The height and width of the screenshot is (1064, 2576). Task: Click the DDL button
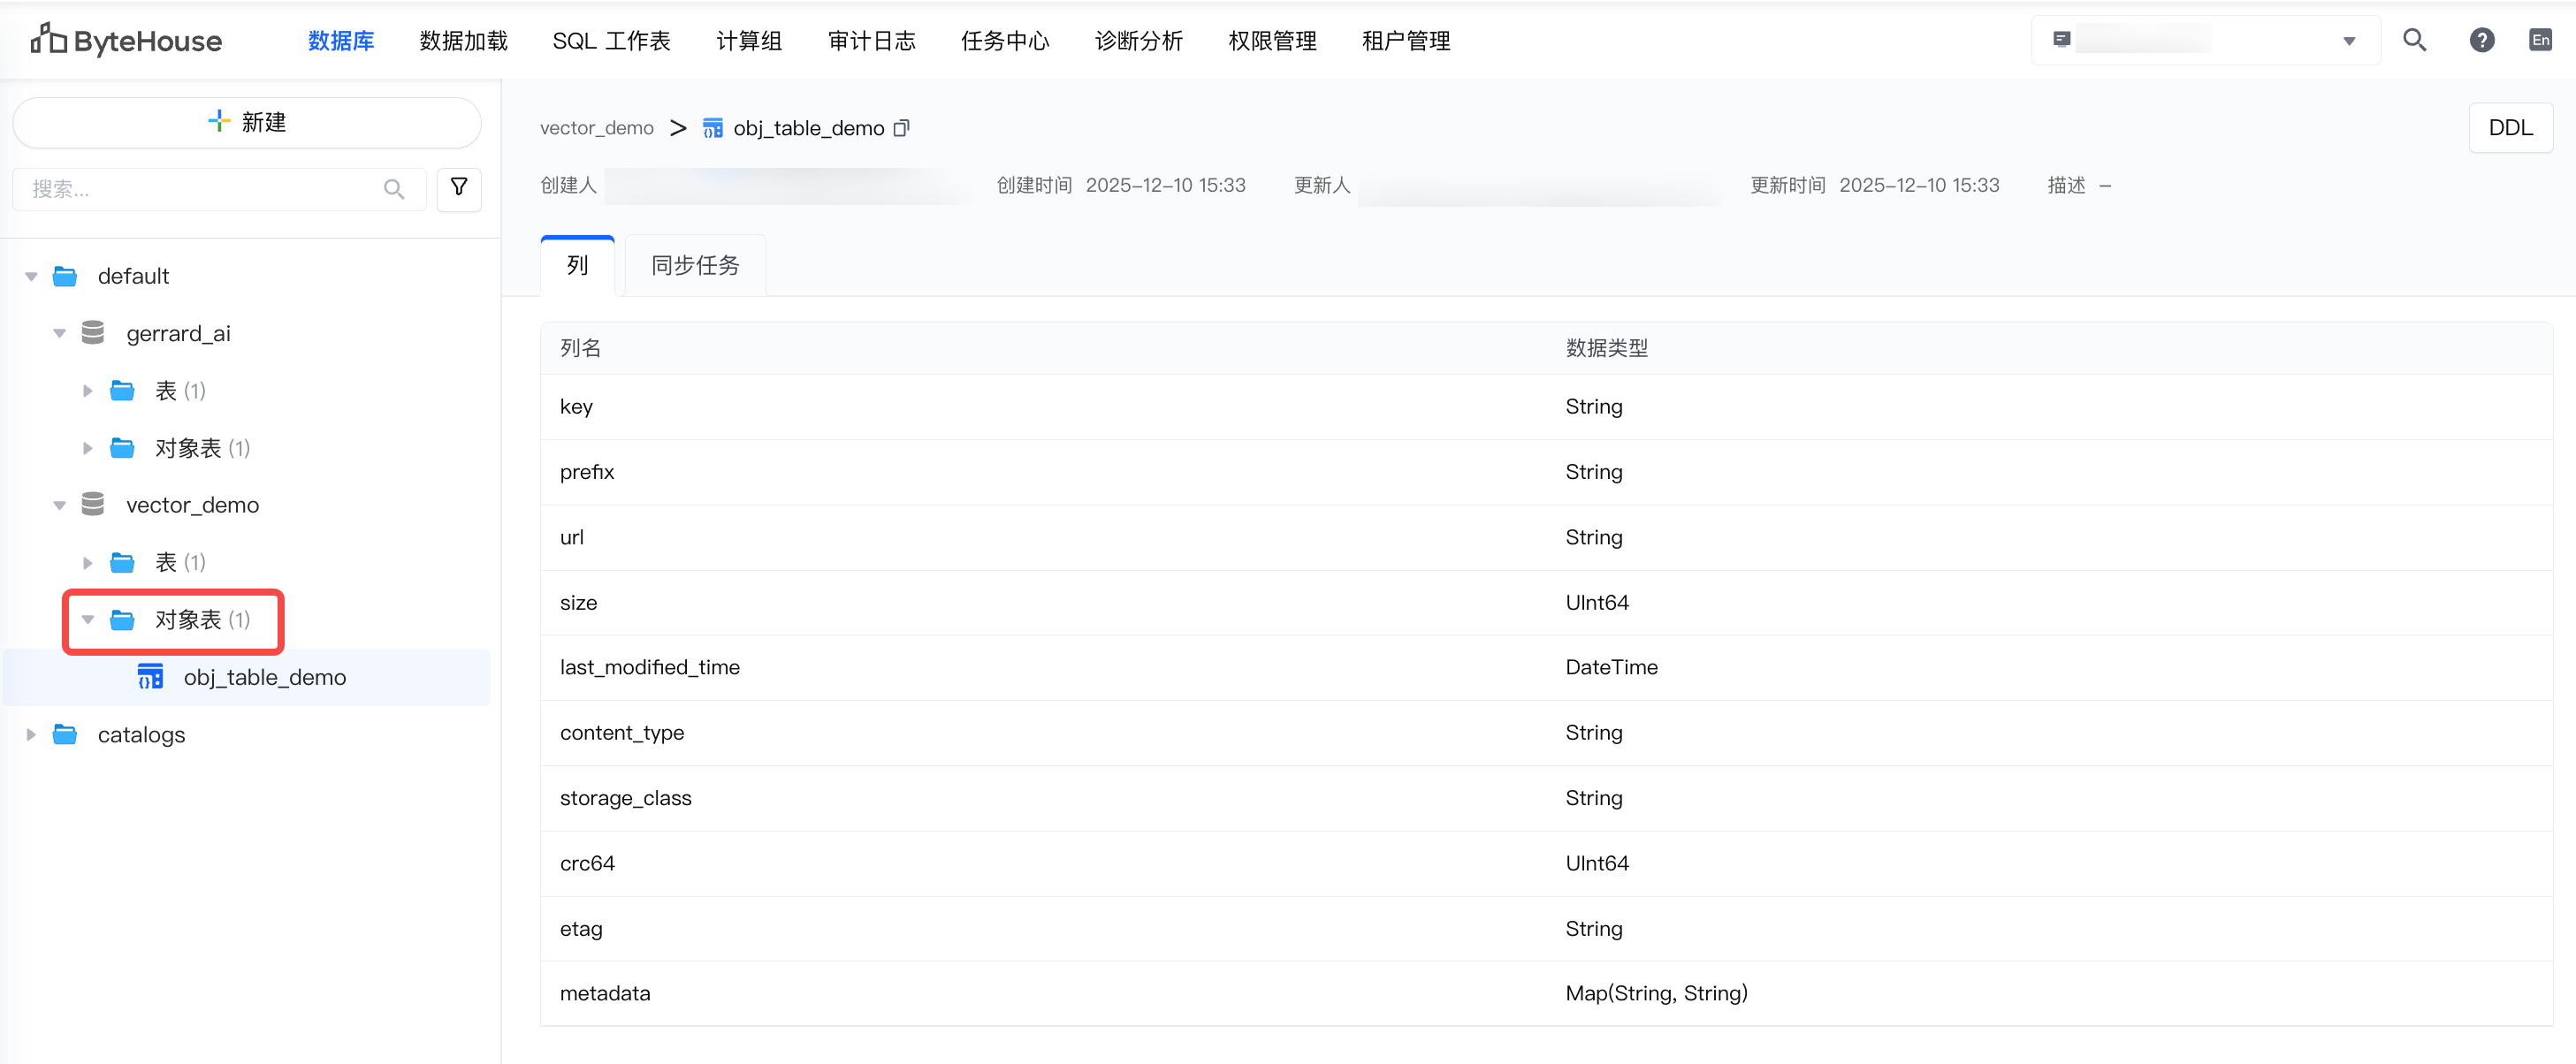[x=2510, y=128]
